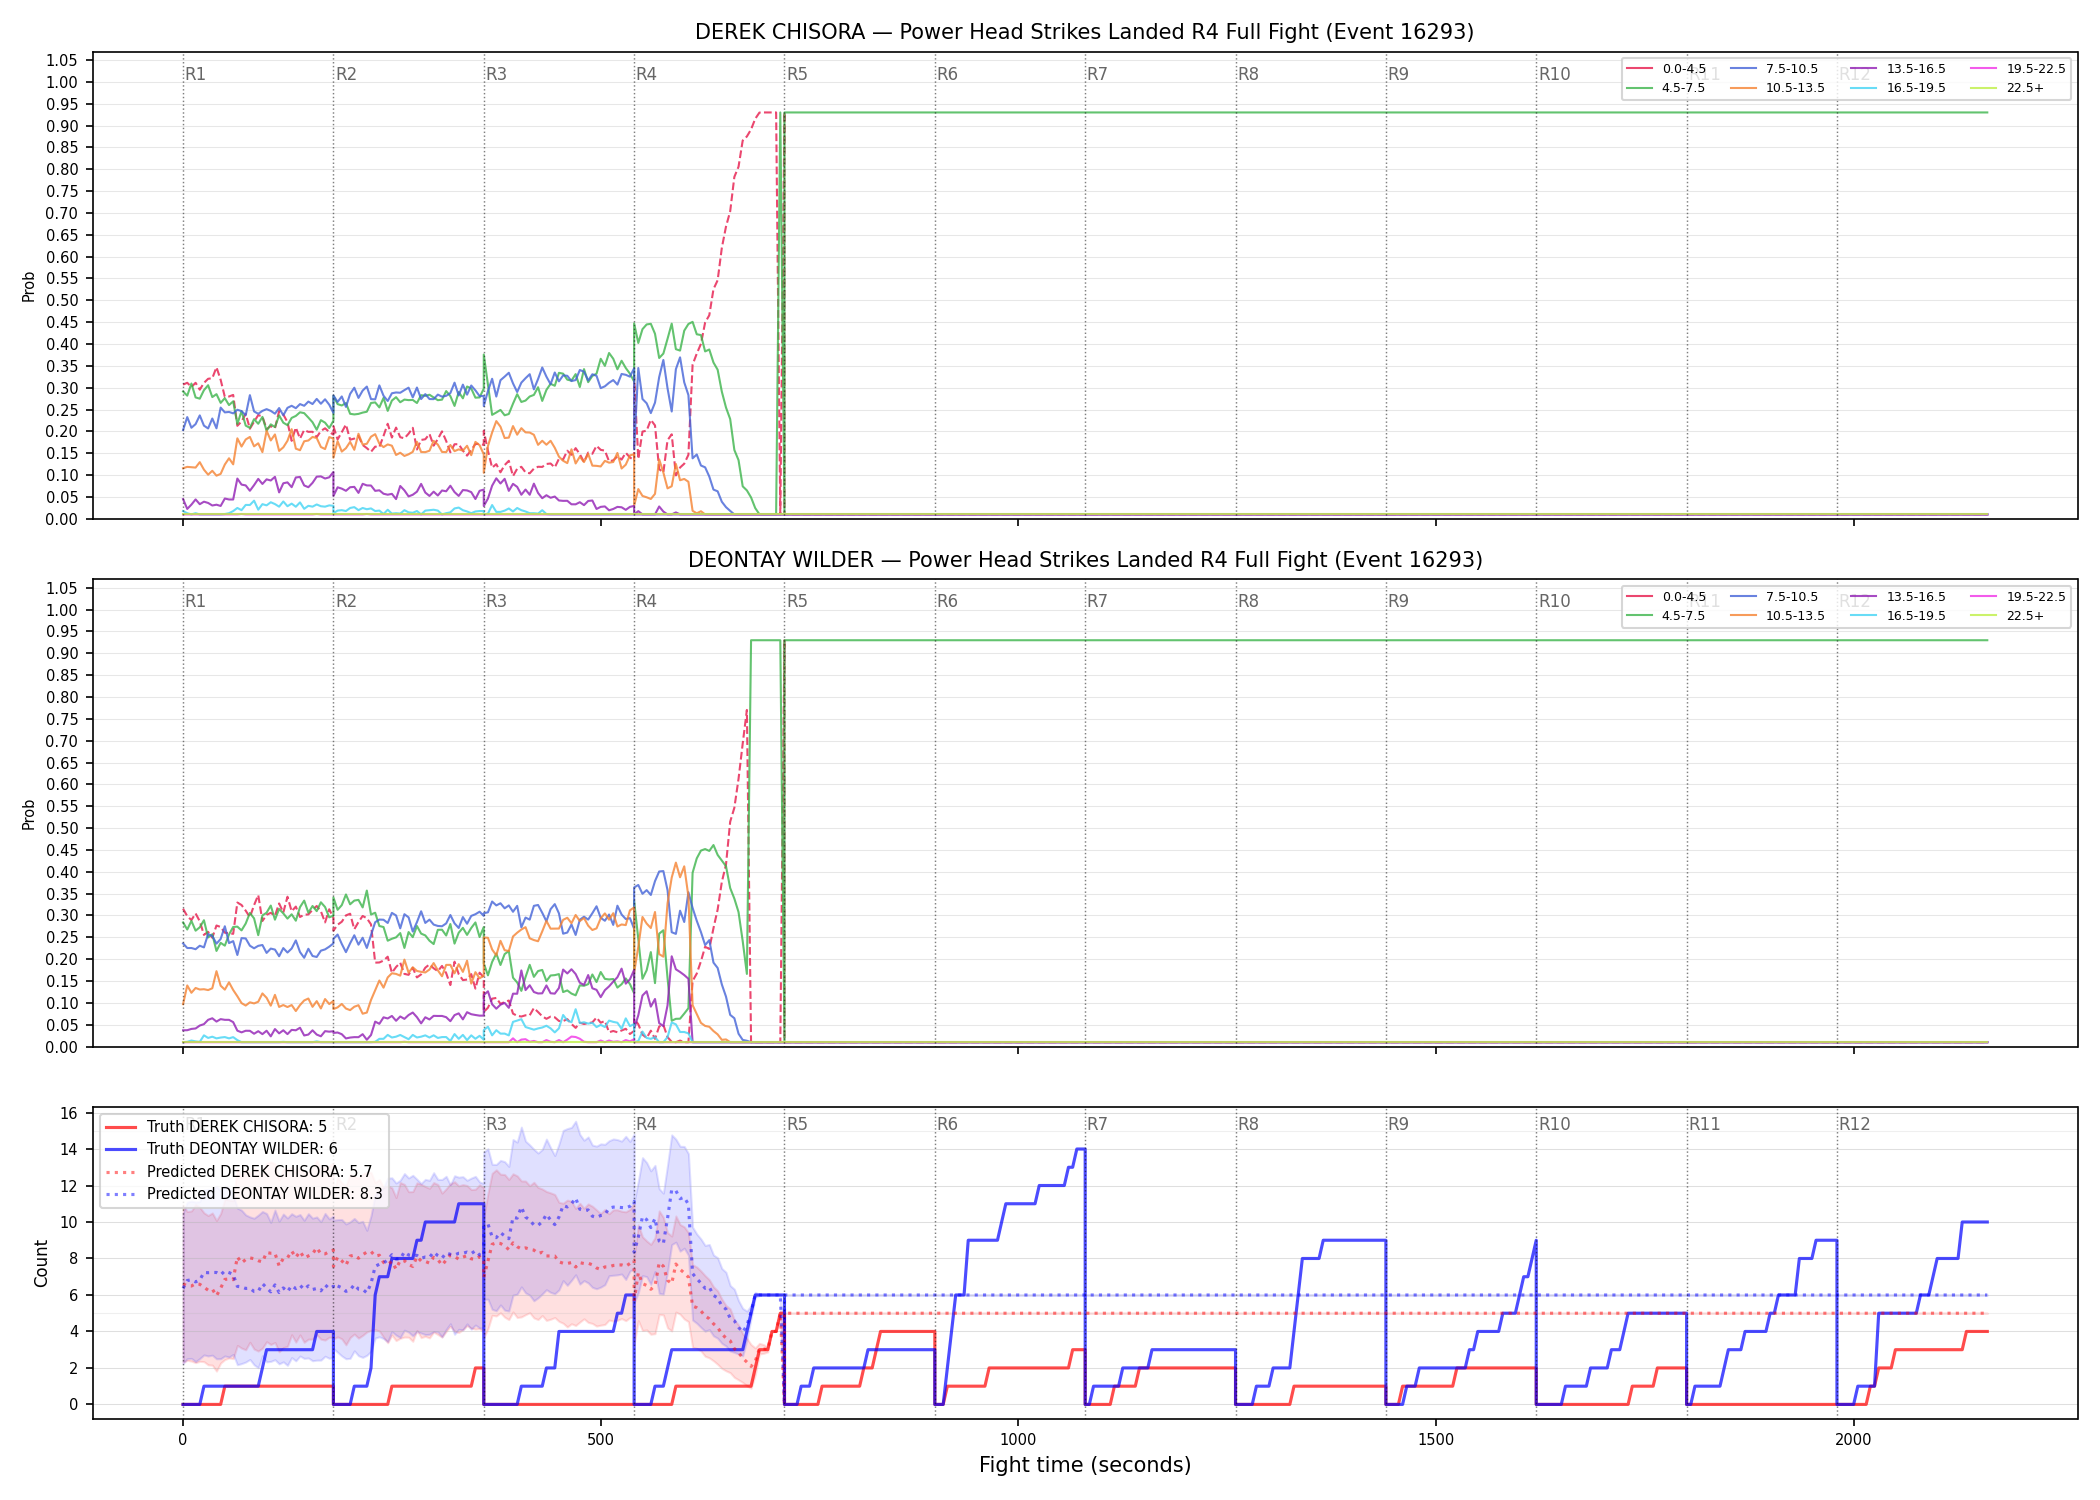The width and height of the screenshot is (2100, 1500).
Task: Select Predicted DEONTAY WILDER: 8.3 legend entry
Action: pos(244,1193)
